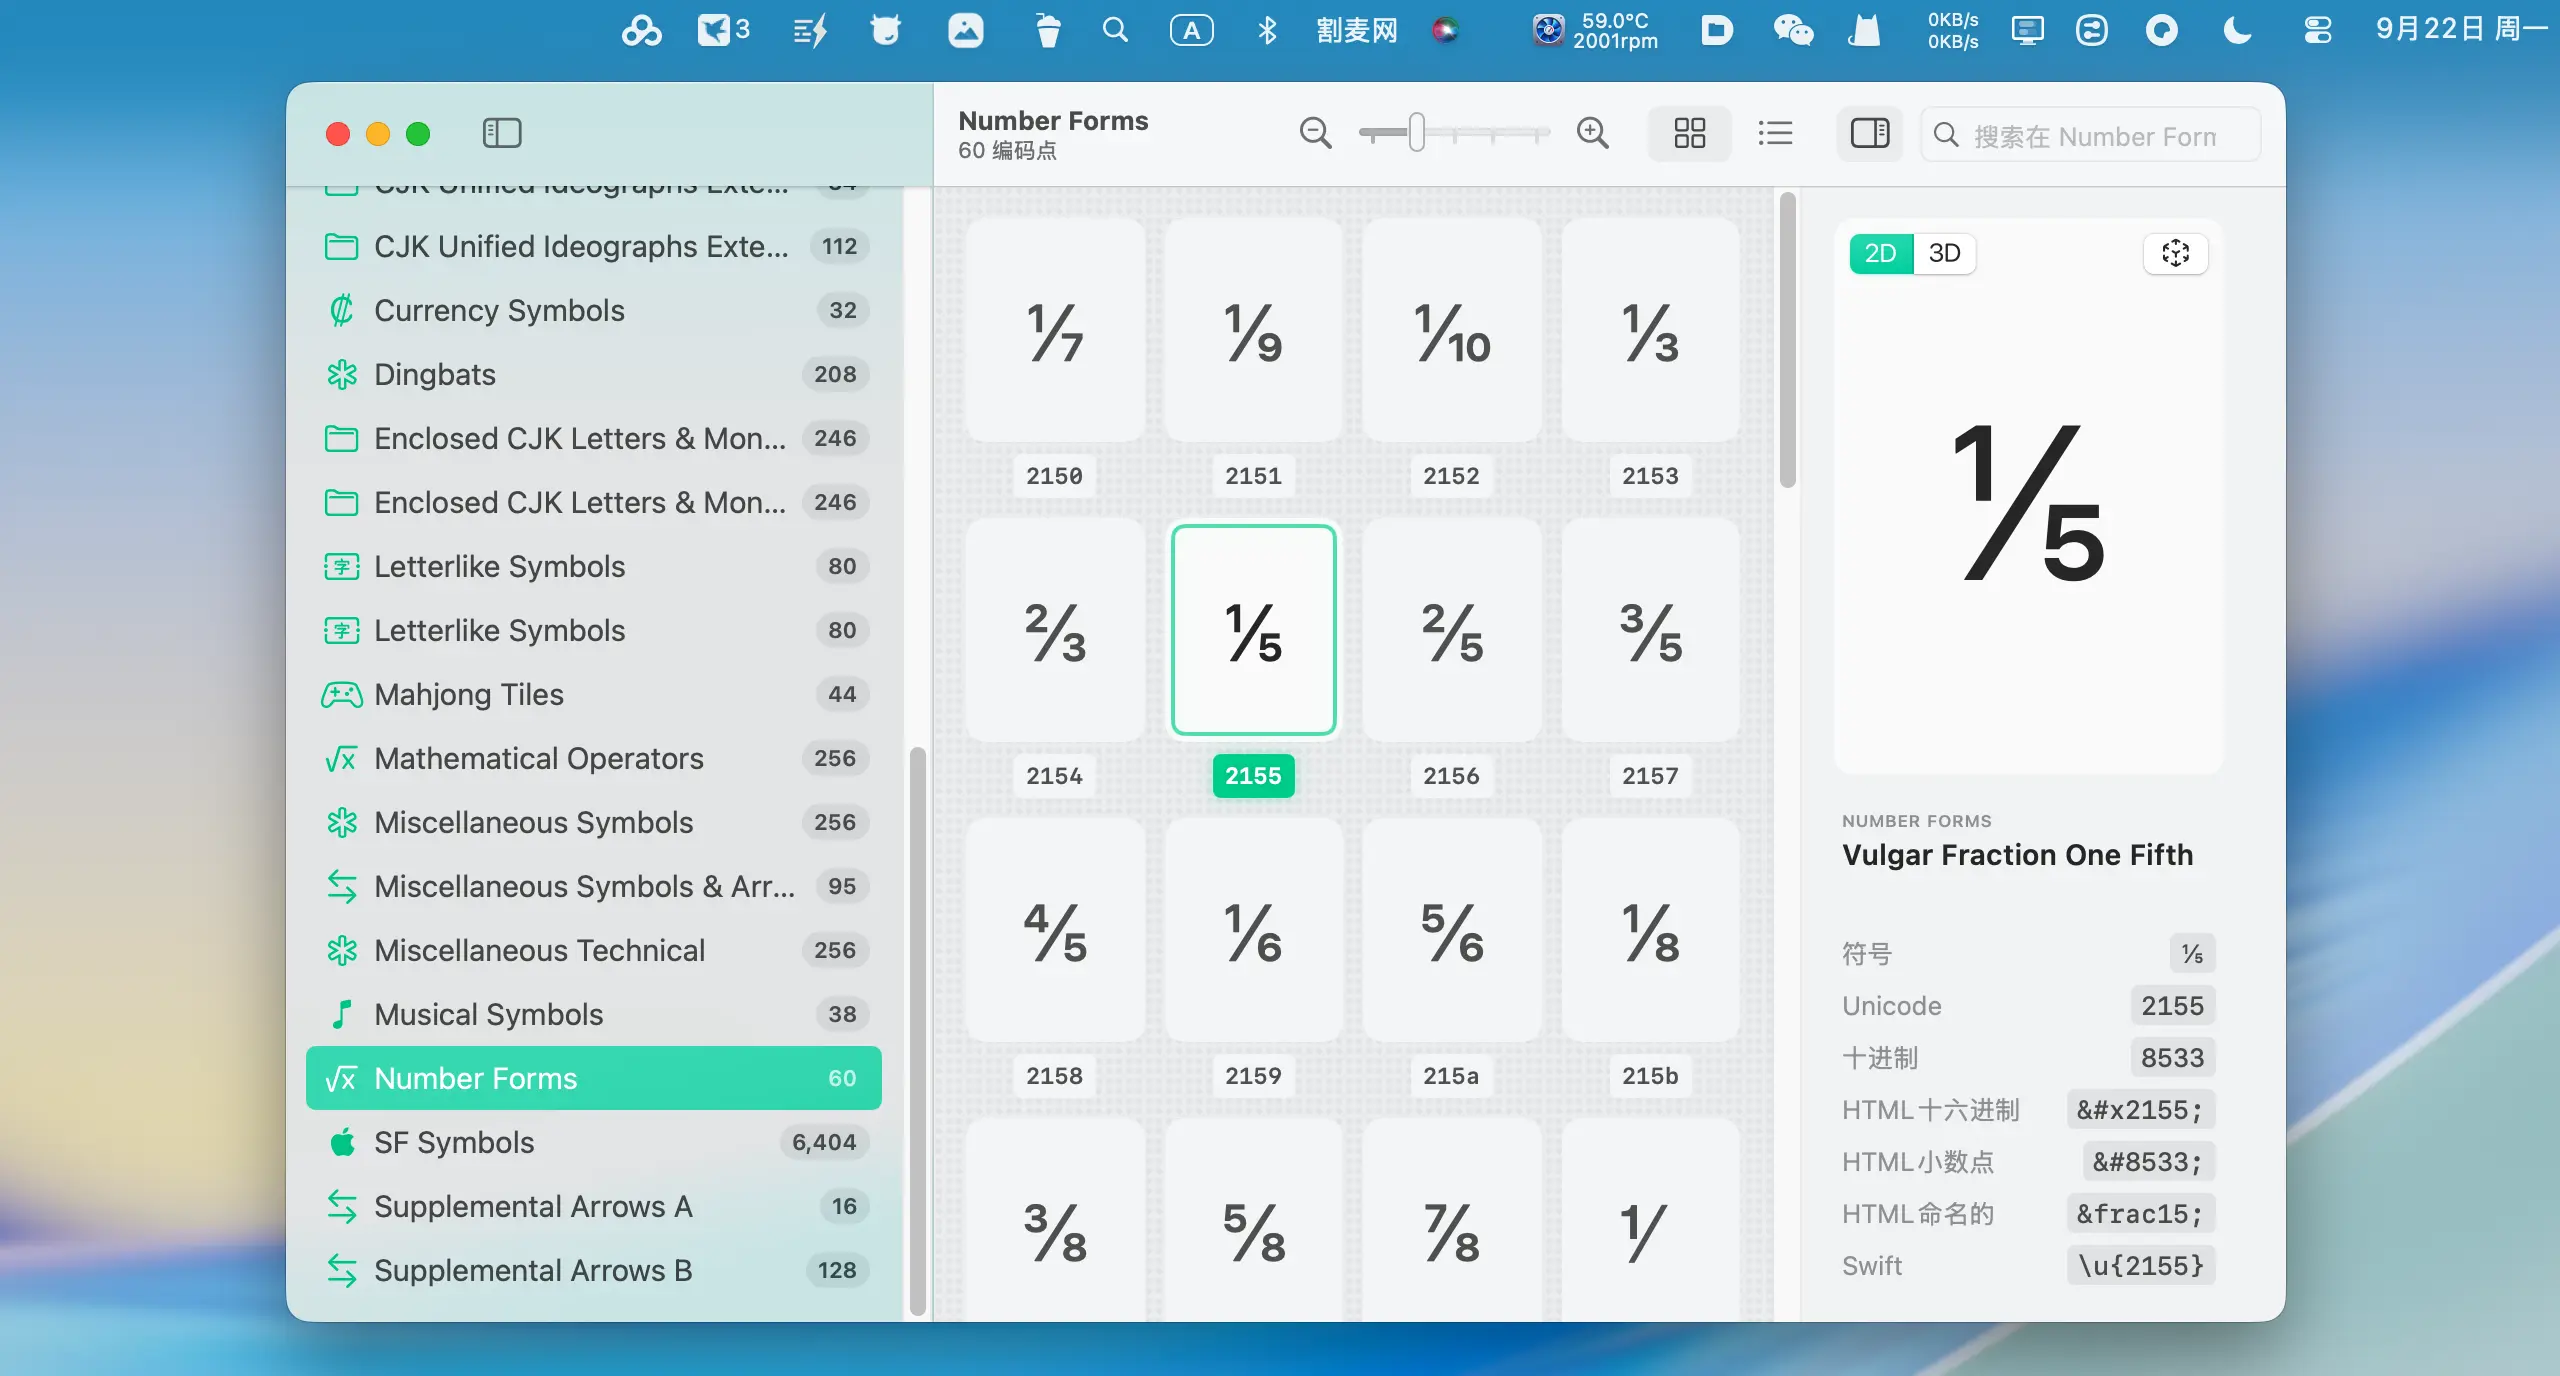Copy the &frac15; HTML named value
The image size is (2560, 1376).
point(2140,1214)
